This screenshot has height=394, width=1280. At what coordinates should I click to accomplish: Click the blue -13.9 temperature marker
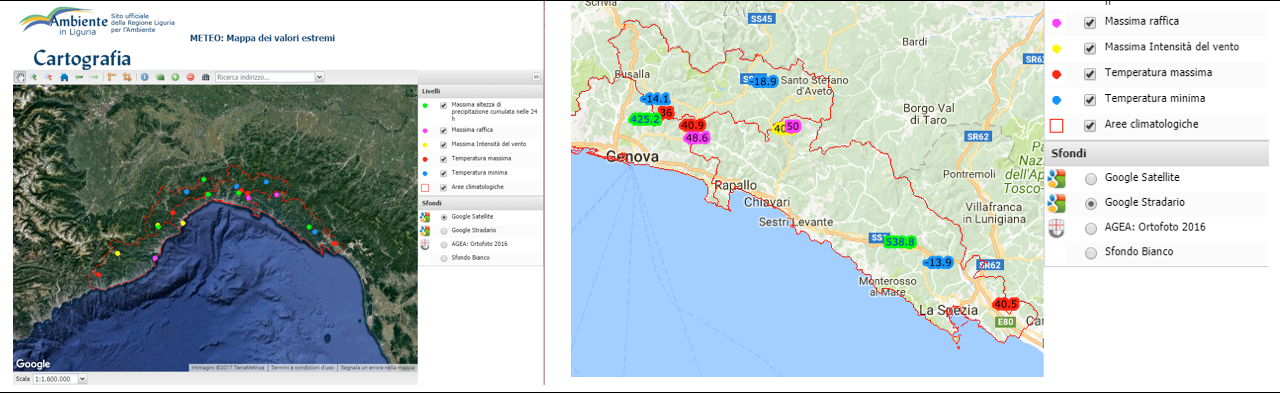click(938, 262)
